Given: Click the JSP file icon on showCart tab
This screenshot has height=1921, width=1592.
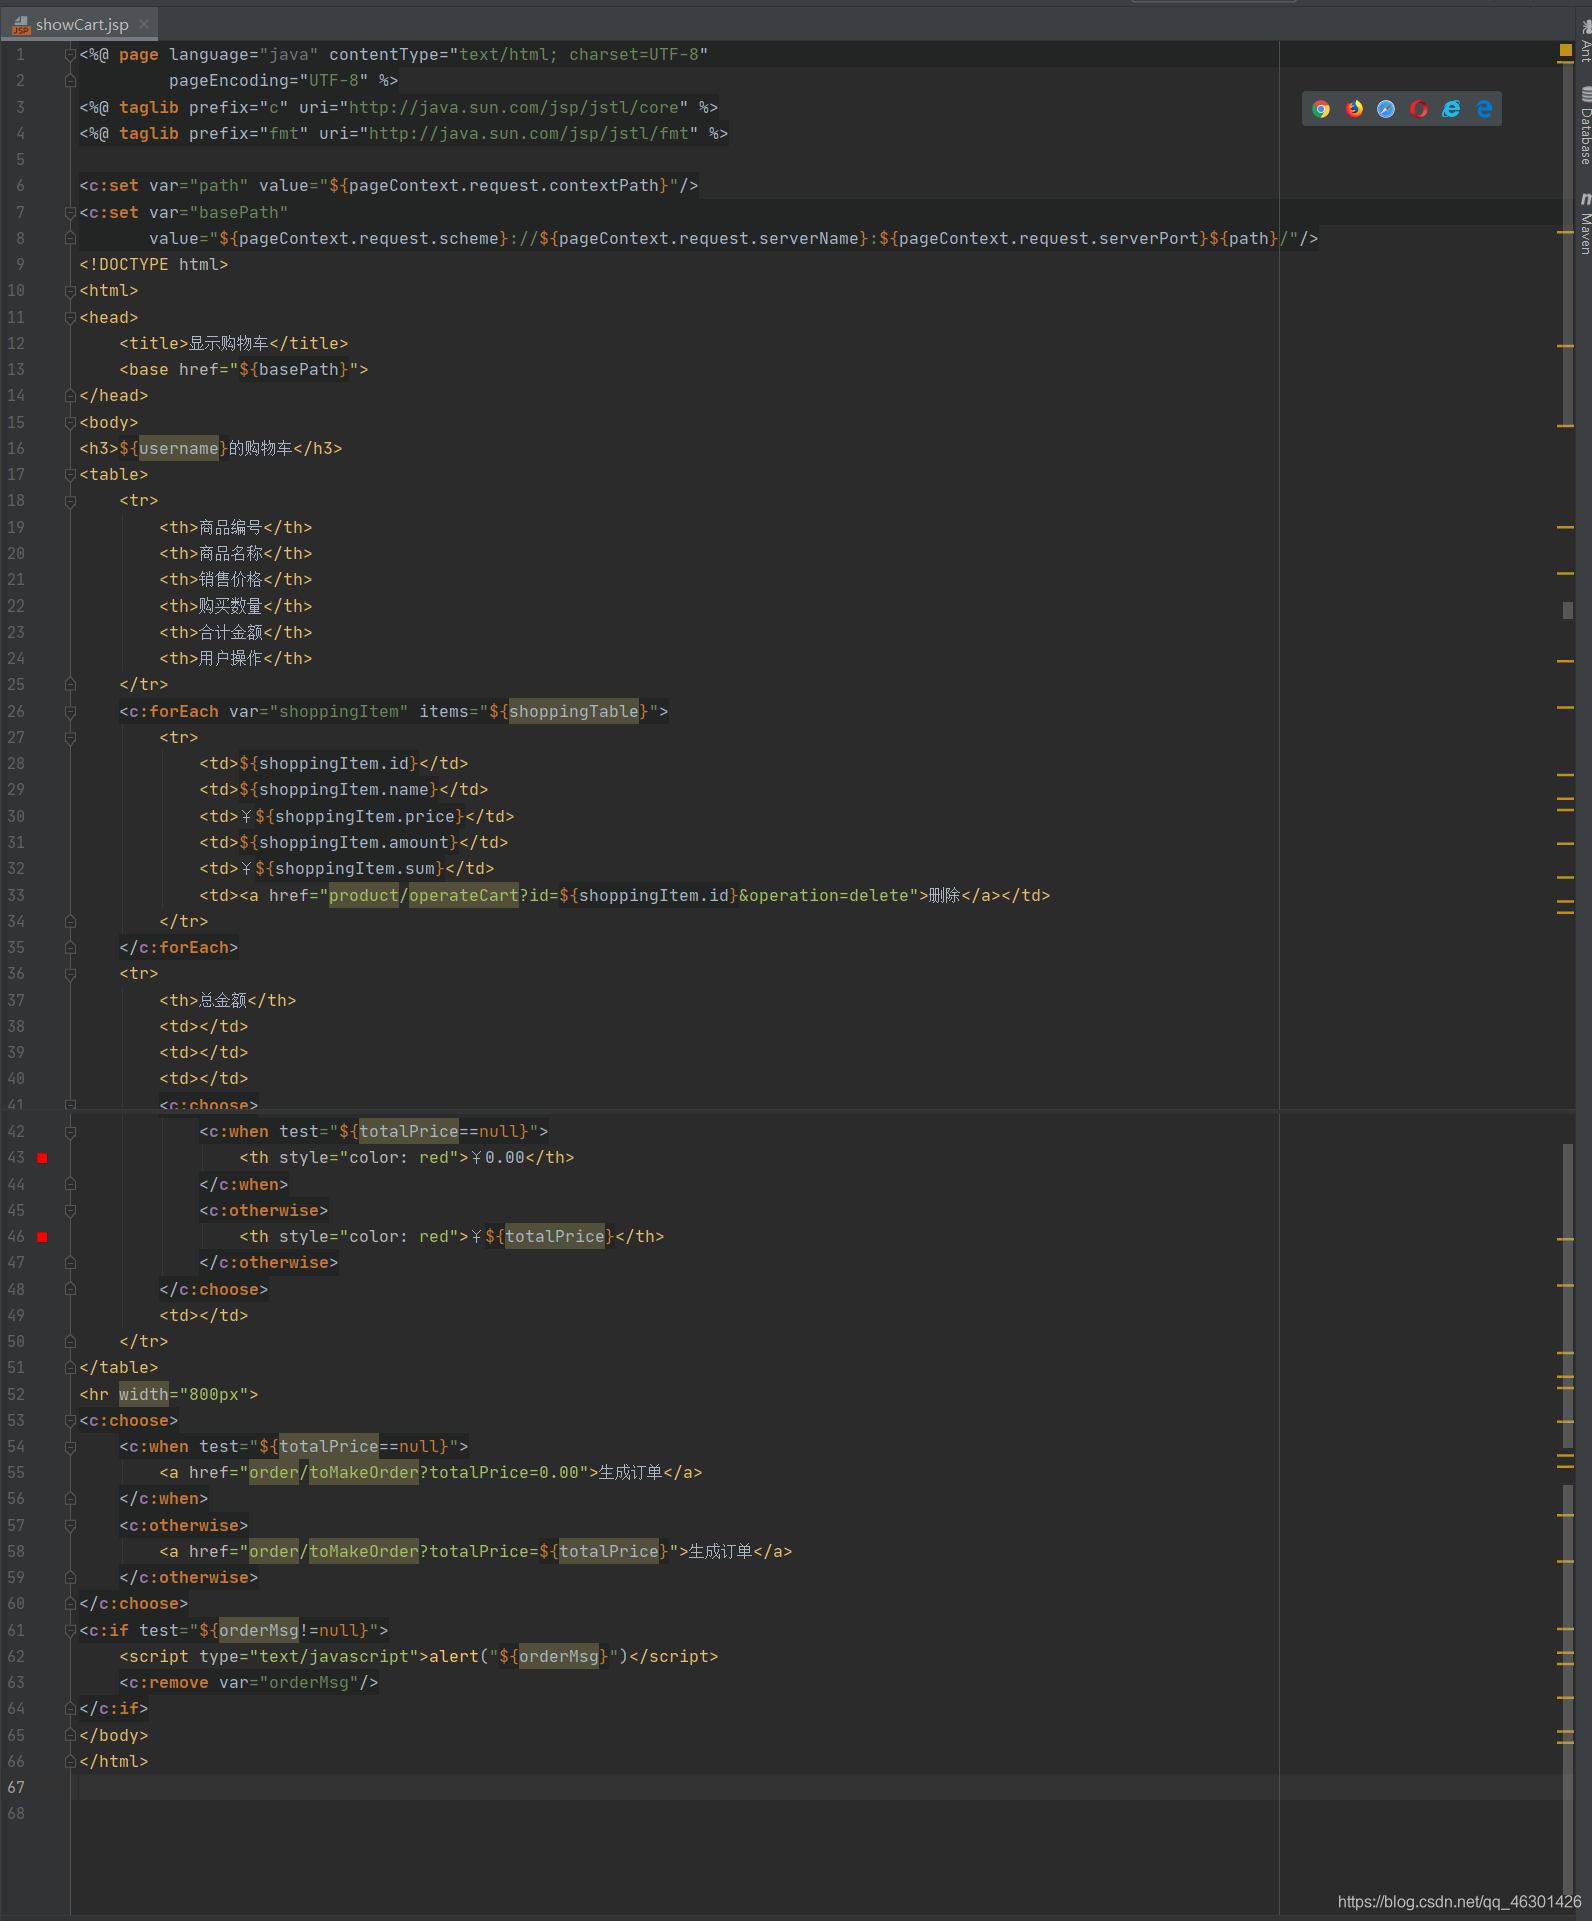Looking at the screenshot, I should click(21, 25).
